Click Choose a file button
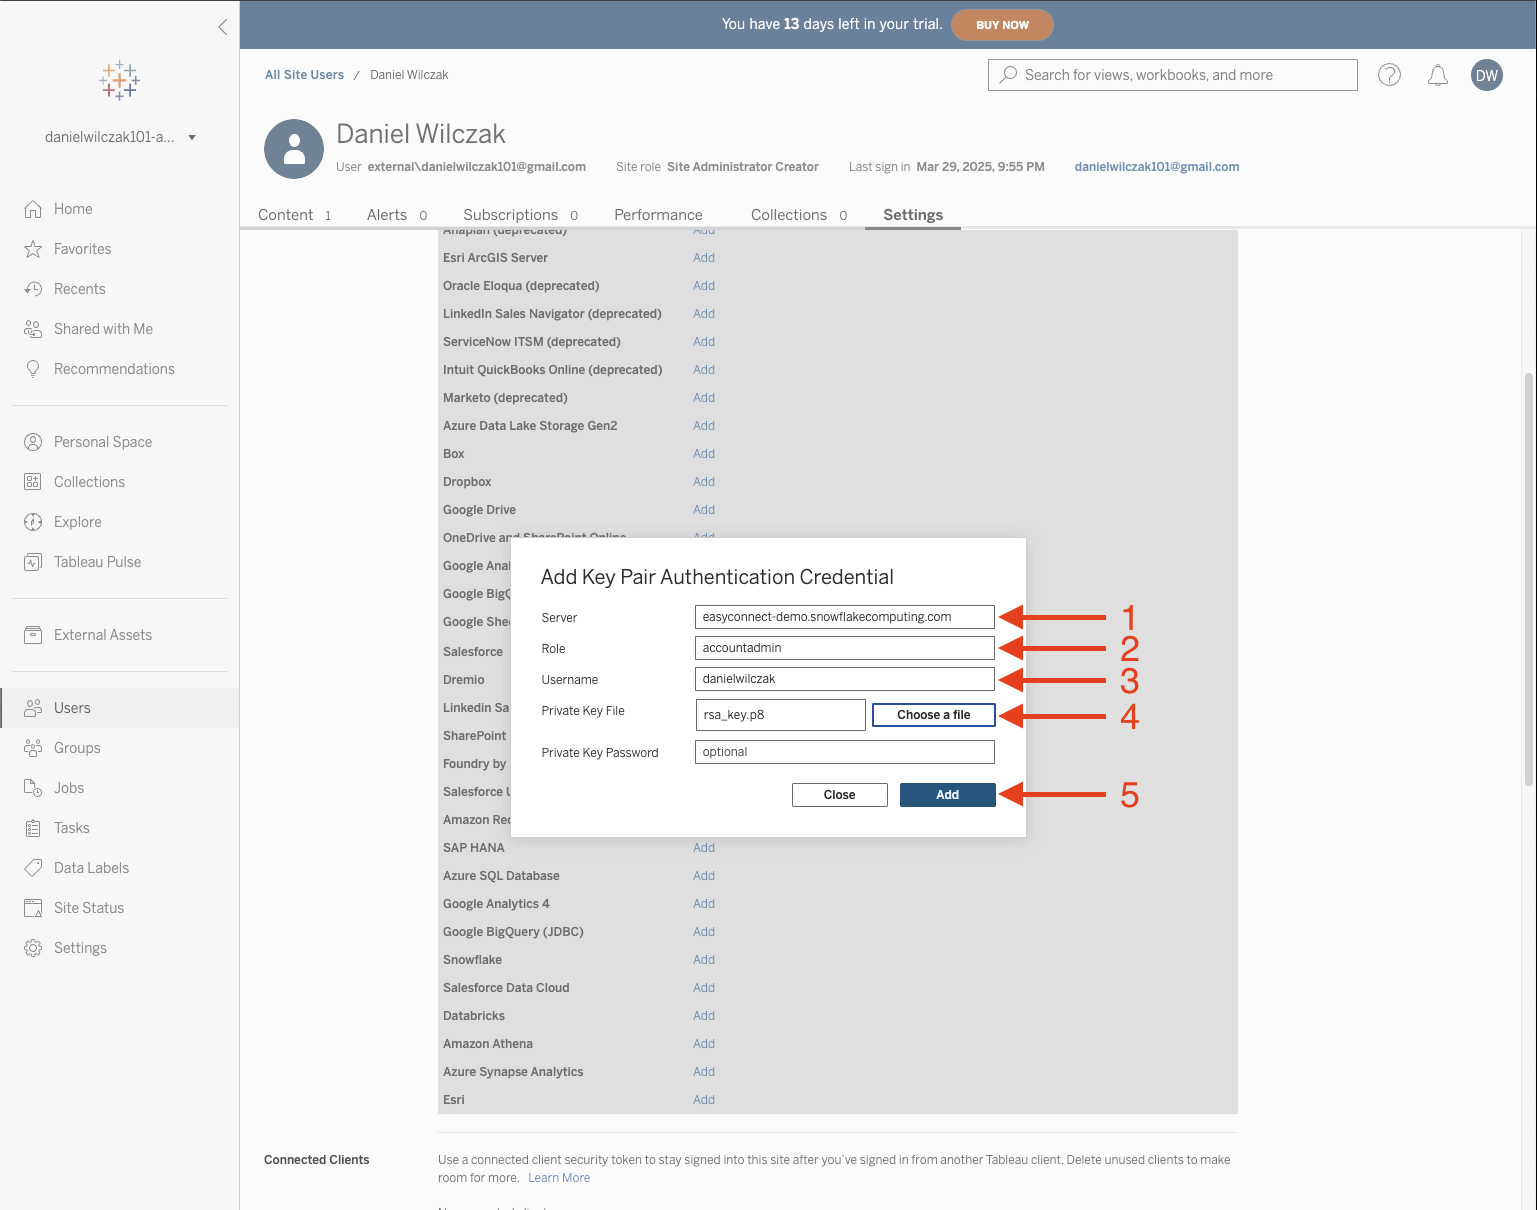 [934, 715]
